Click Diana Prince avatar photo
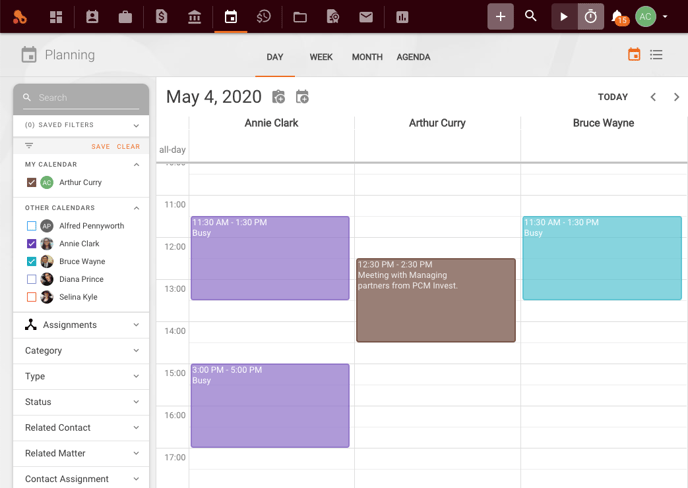Viewport: 688px width, 488px height. click(47, 279)
